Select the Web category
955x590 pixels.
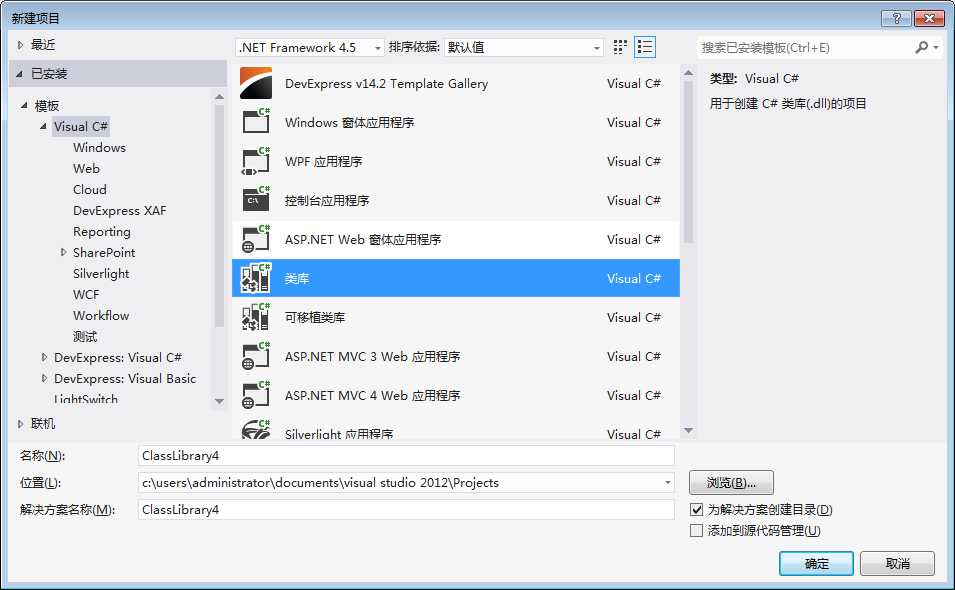pyautogui.click(x=86, y=169)
